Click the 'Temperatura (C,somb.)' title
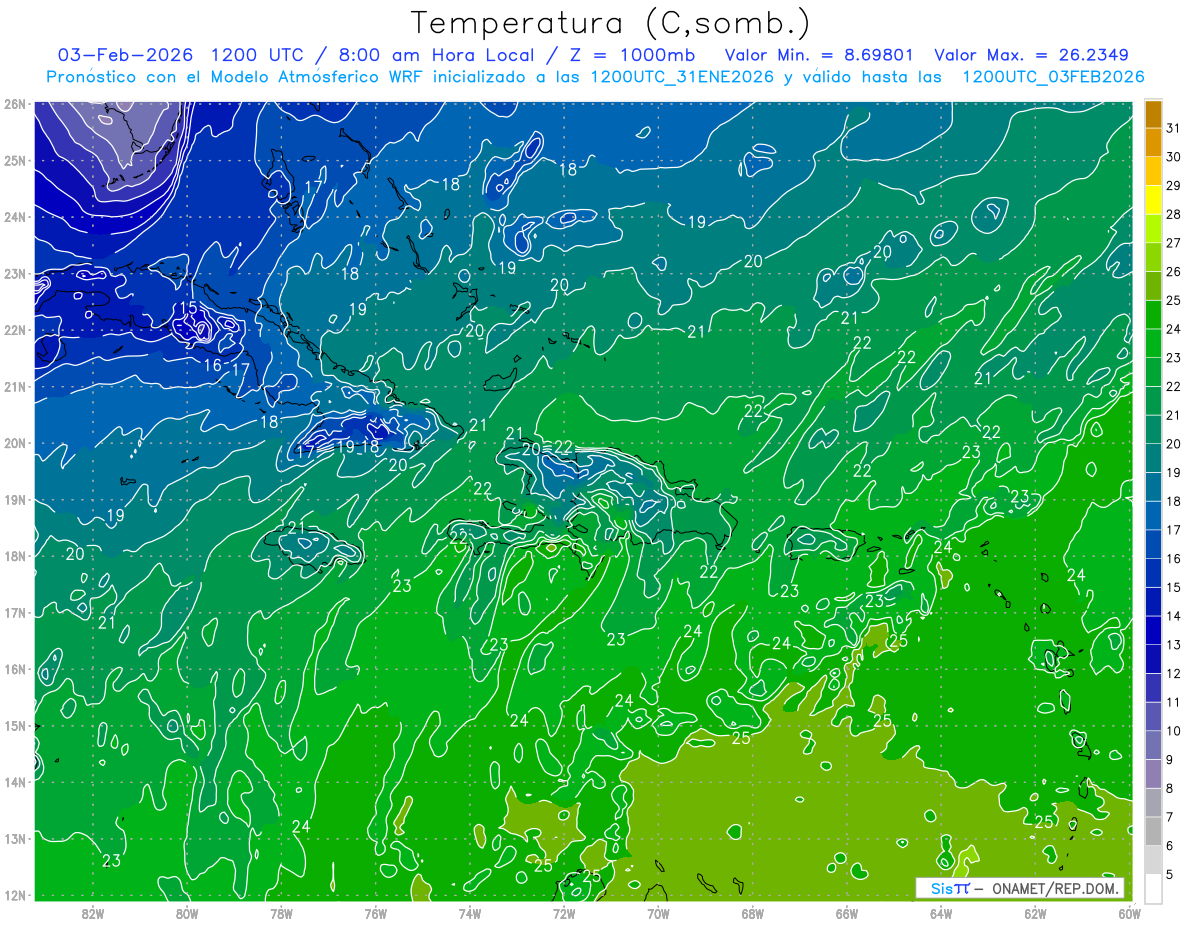 click(x=611, y=23)
